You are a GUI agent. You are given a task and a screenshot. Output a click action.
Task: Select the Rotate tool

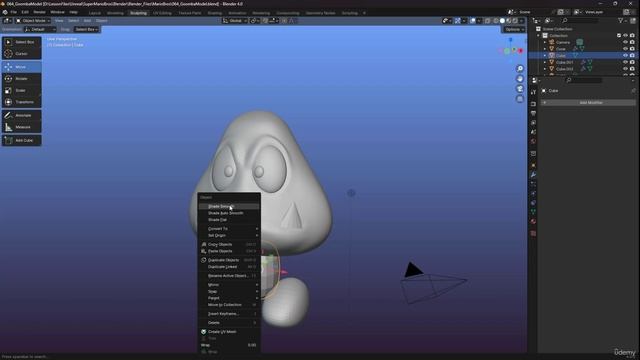tap(21, 78)
